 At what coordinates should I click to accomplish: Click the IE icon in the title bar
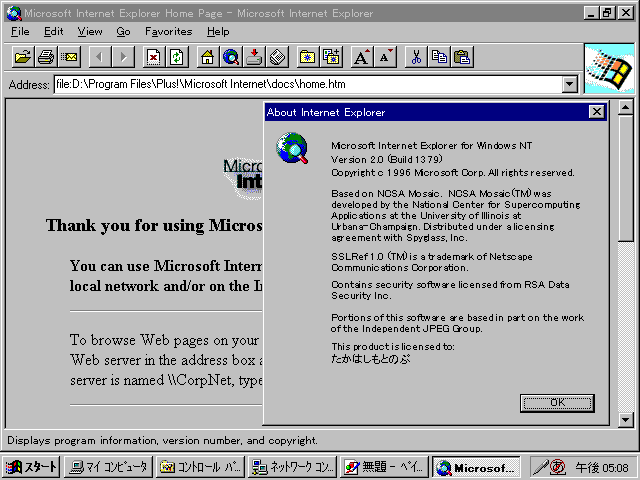pyautogui.click(x=14, y=13)
